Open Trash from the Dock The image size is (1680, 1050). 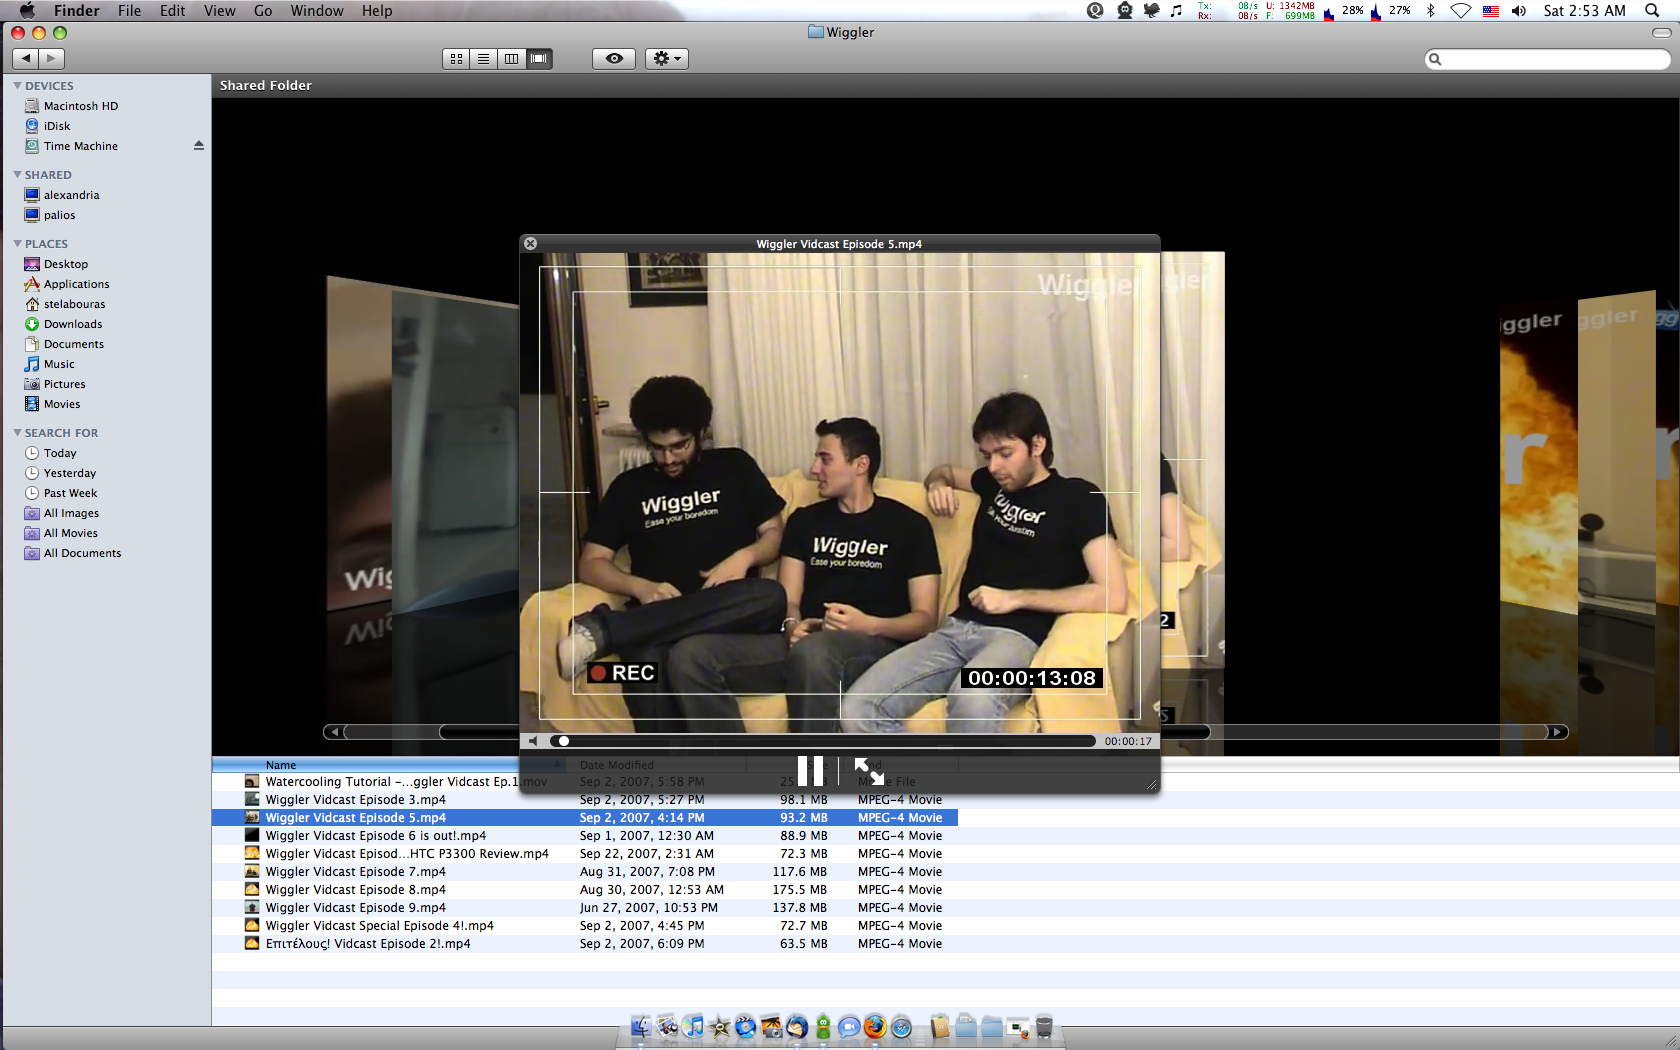[1044, 1027]
